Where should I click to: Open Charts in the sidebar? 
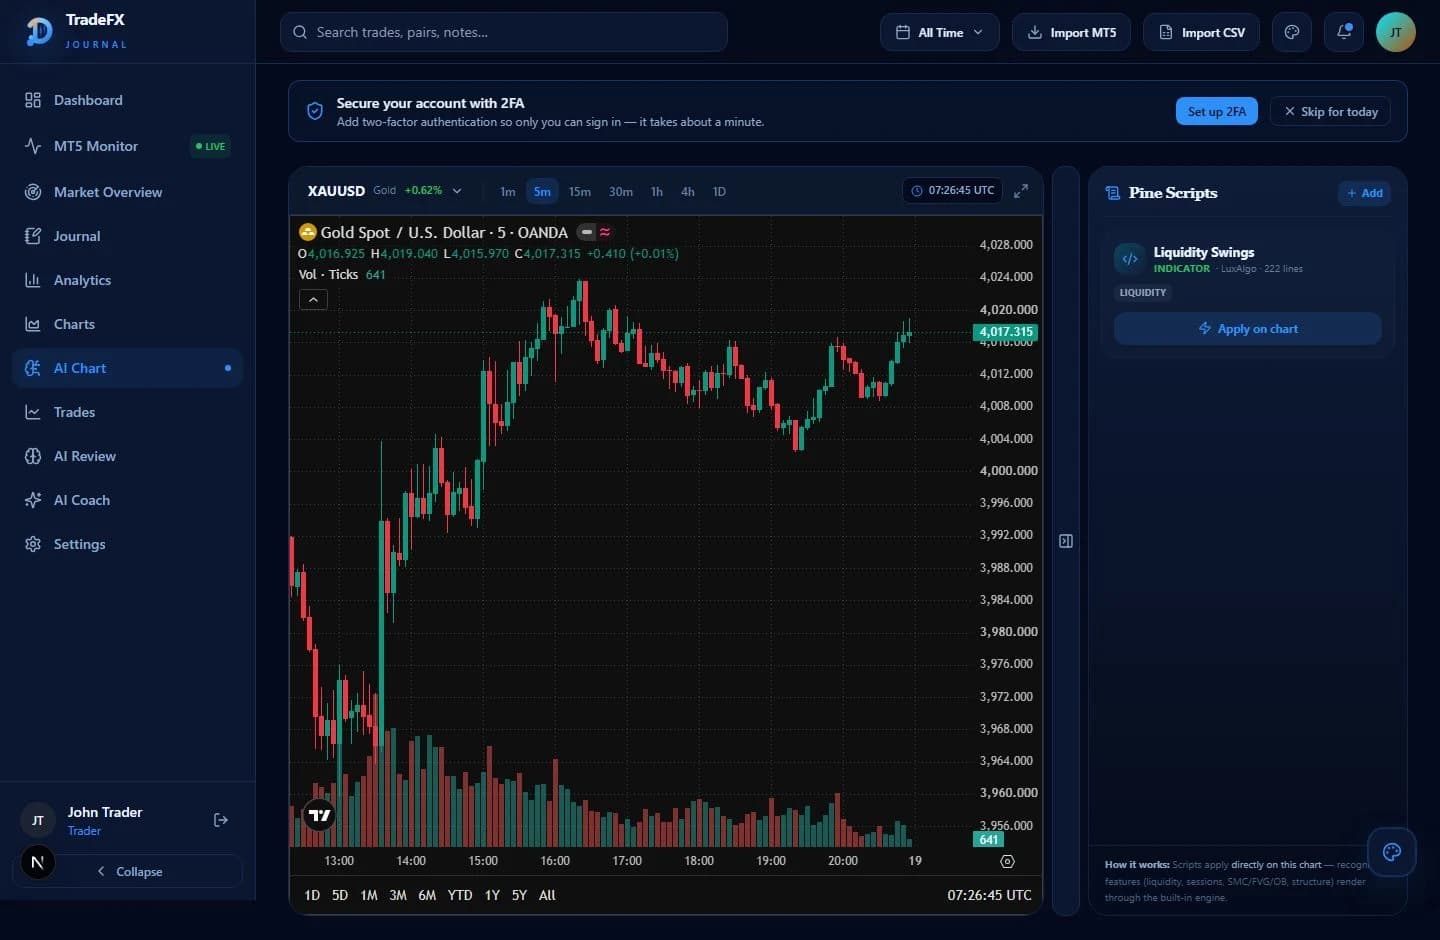[127, 324]
